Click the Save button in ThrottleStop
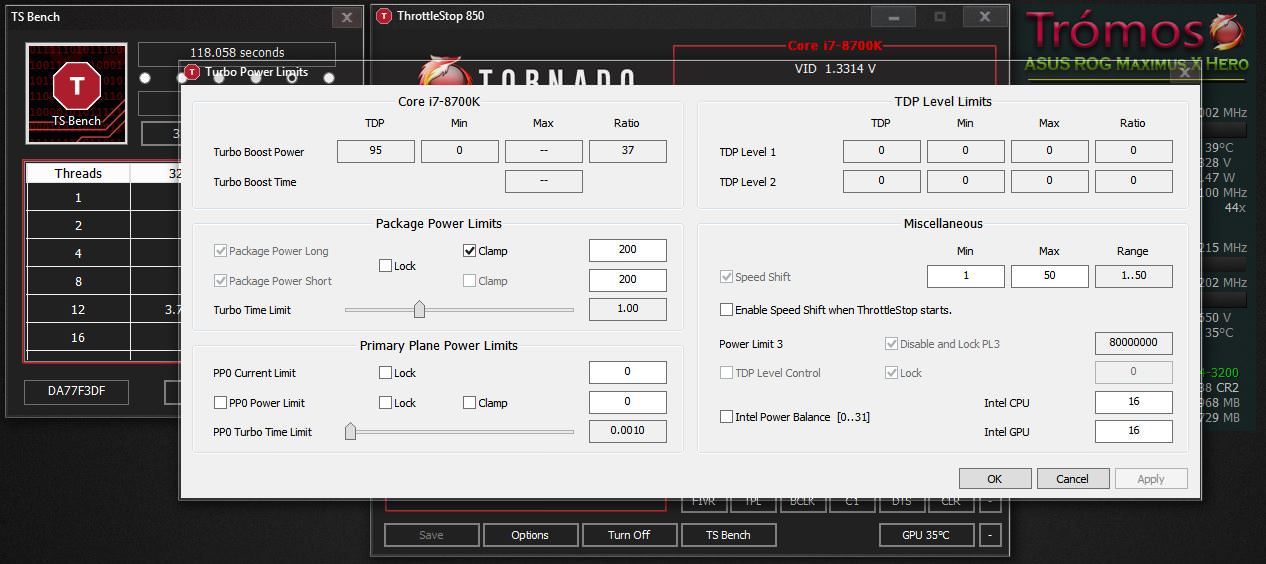 click(x=431, y=535)
